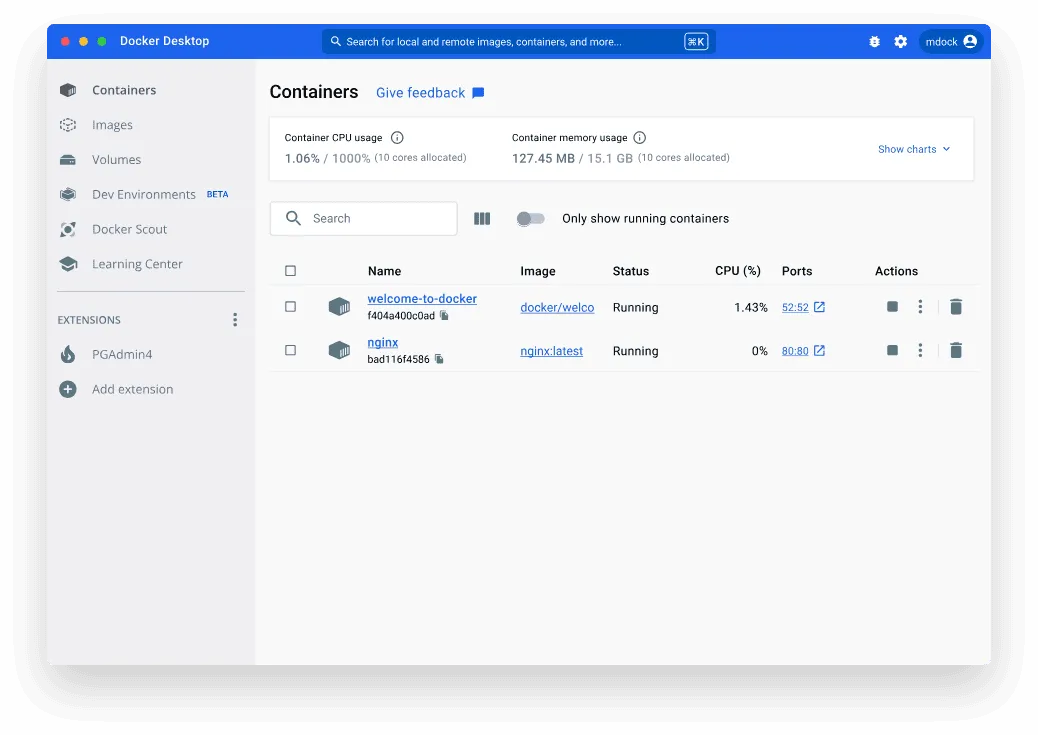Open Docker Desktop settings gear
Image resolution: width=1038 pixels, height=735 pixels.
(899, 41)
